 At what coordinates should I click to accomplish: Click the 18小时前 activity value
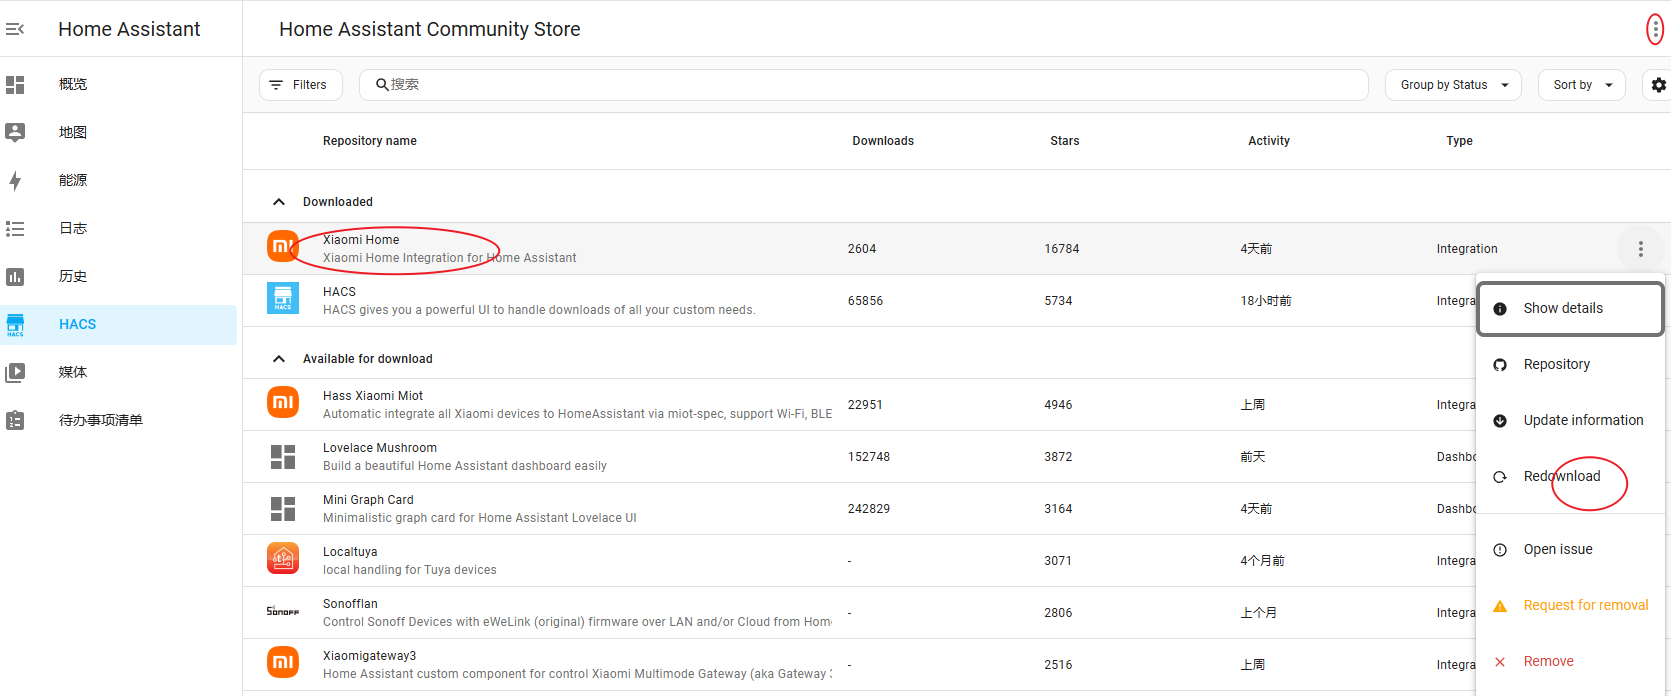(x=1266, y=301)
